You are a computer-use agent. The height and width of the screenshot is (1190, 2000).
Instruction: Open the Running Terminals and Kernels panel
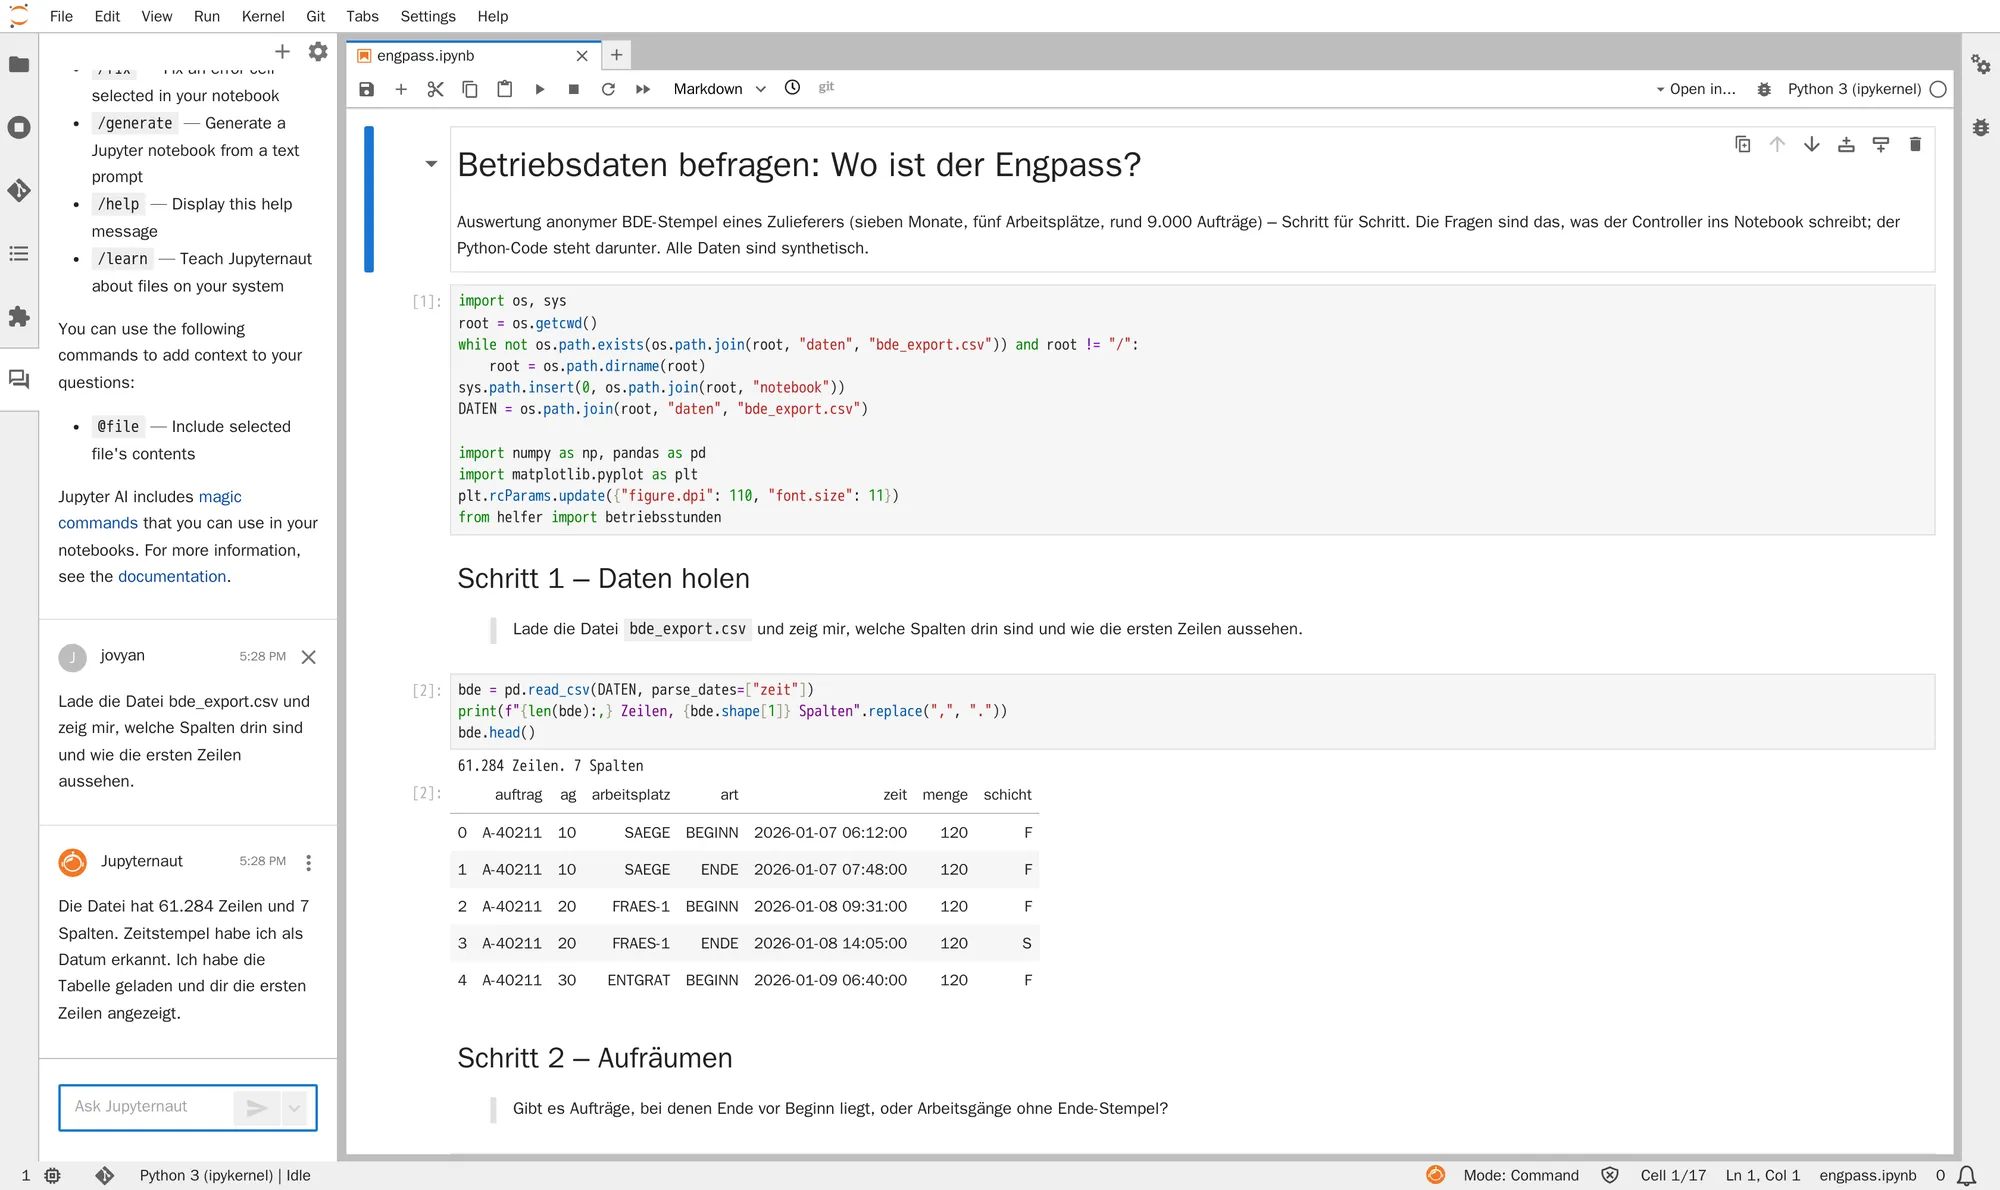click(19, 128)
